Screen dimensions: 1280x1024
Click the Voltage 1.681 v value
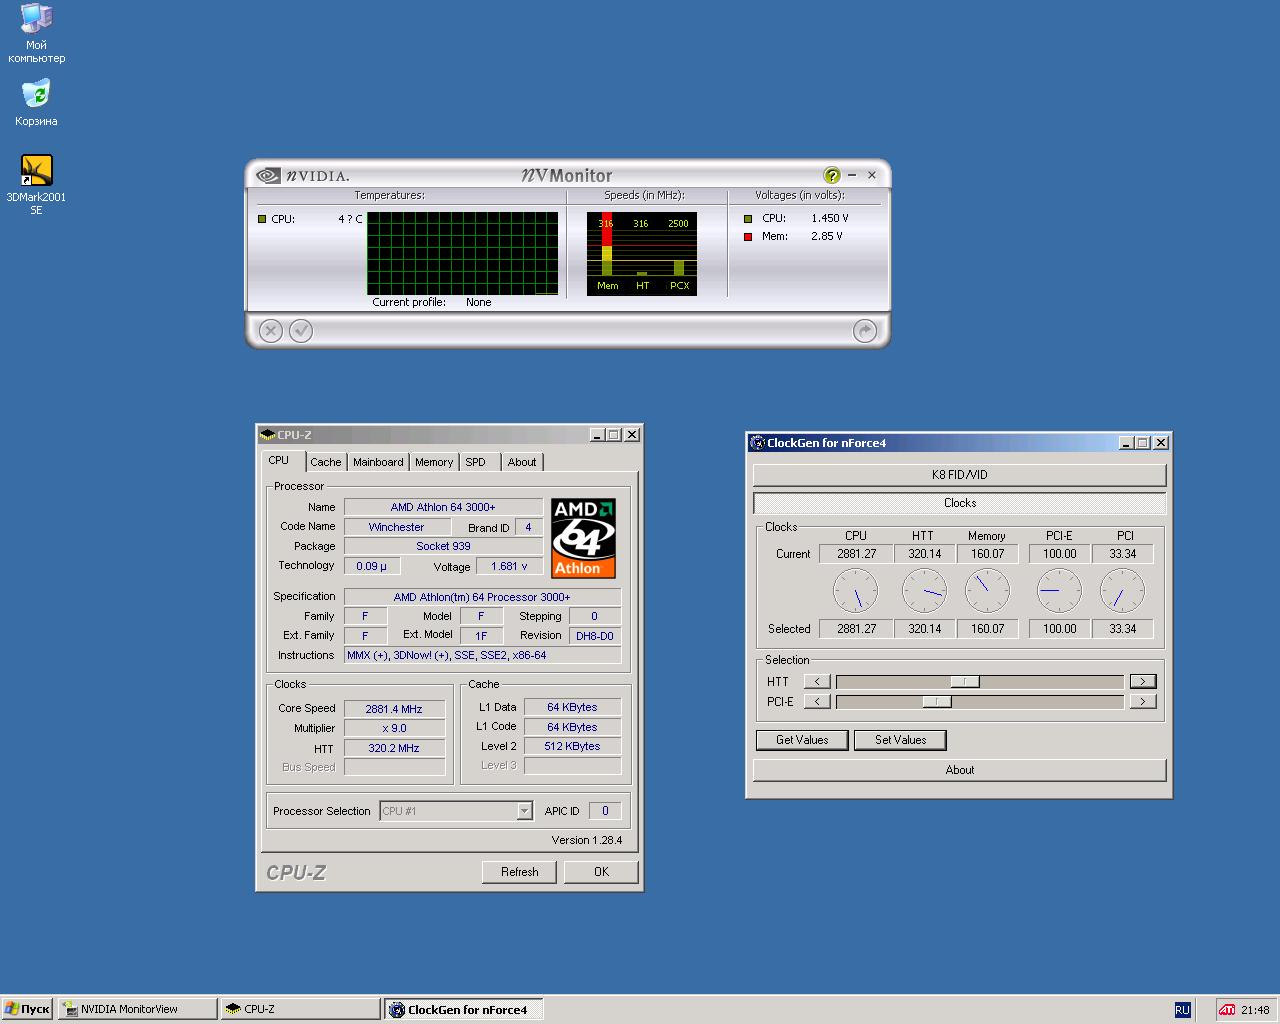509,566
